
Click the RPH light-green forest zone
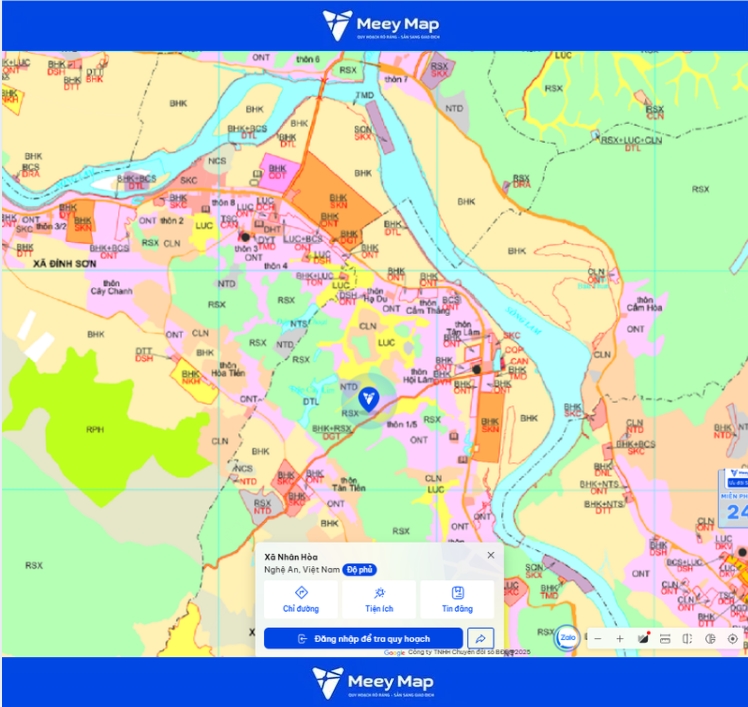[x=95, y=429]
